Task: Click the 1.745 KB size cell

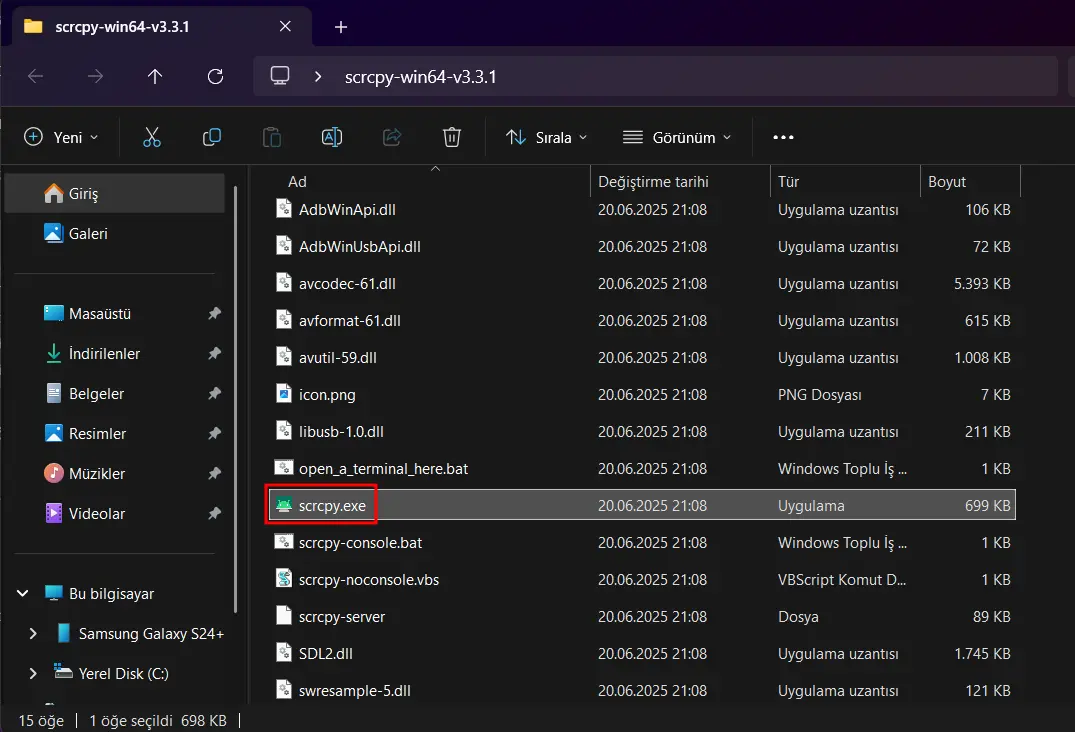Action: pyautogui.click(x=982, y=653)
